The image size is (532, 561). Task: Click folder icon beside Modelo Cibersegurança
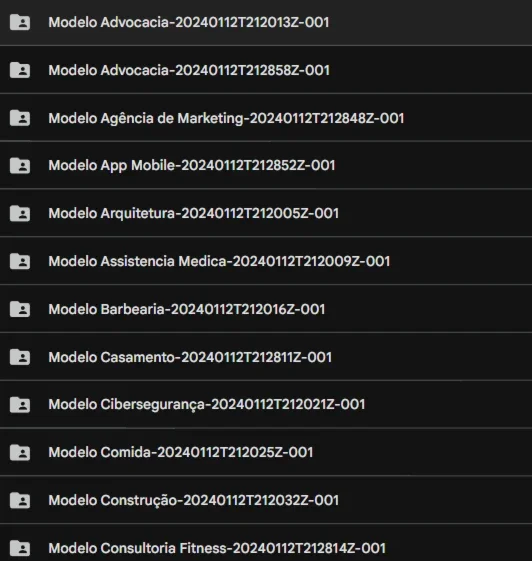point(20,405)
